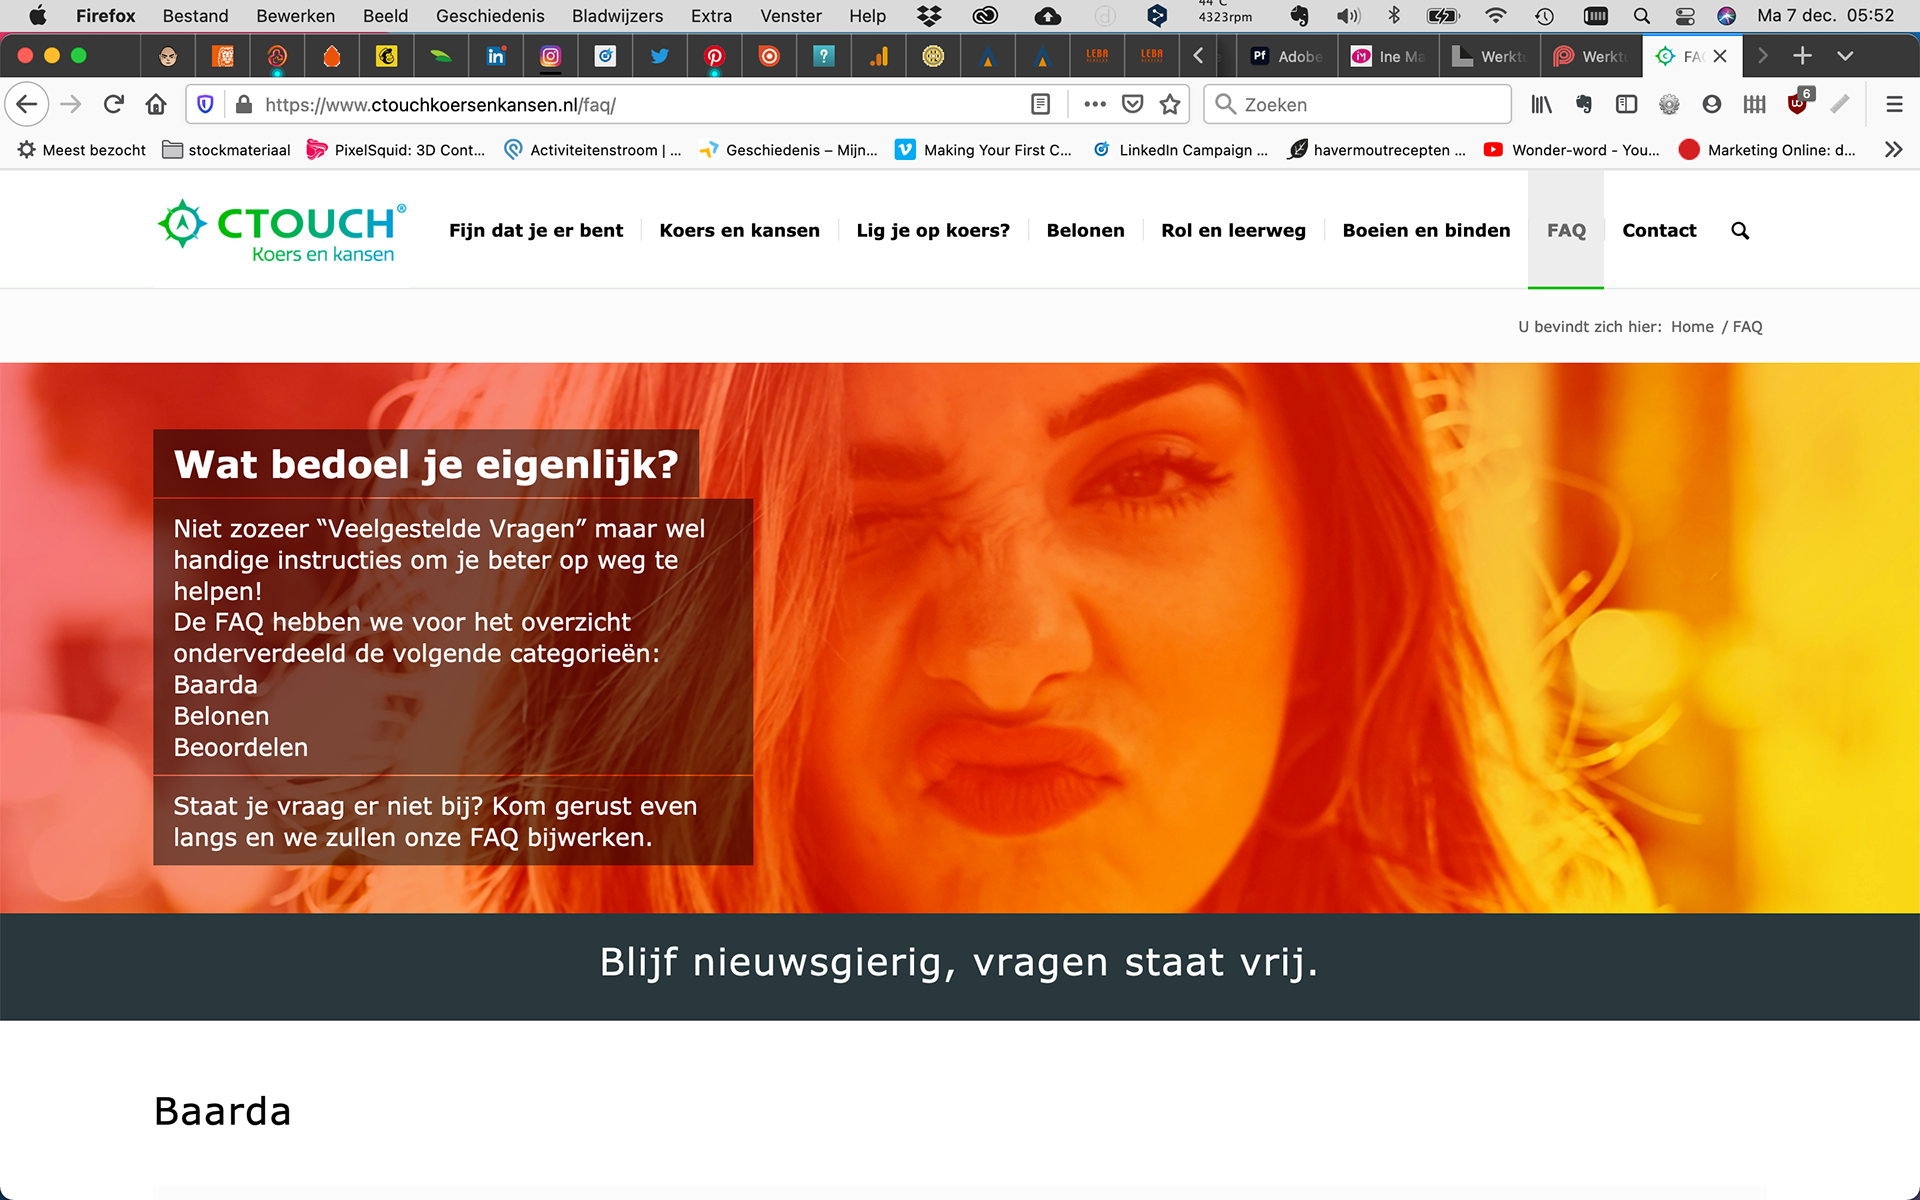Follow the Home breadcrumb link
This screenshot has width=1920, height=1200.
(1692, 327)
